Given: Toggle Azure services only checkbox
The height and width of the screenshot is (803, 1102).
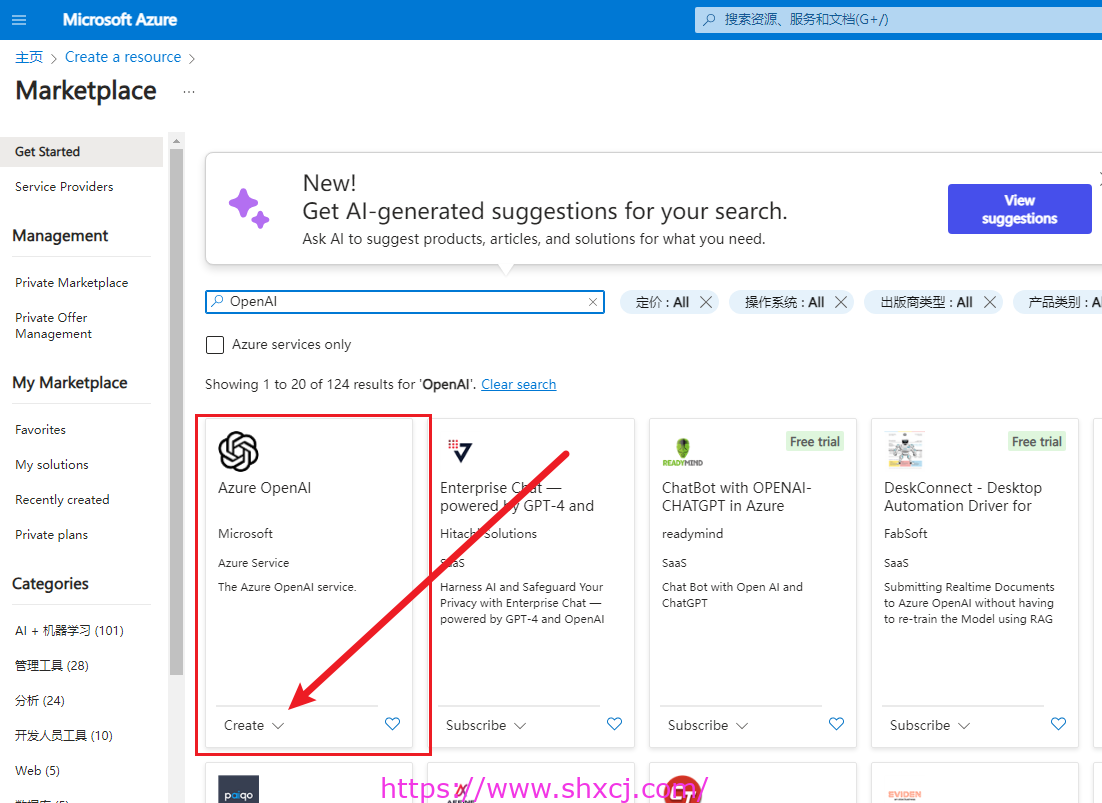Looking at the screenshot, I should click(215, 344).
